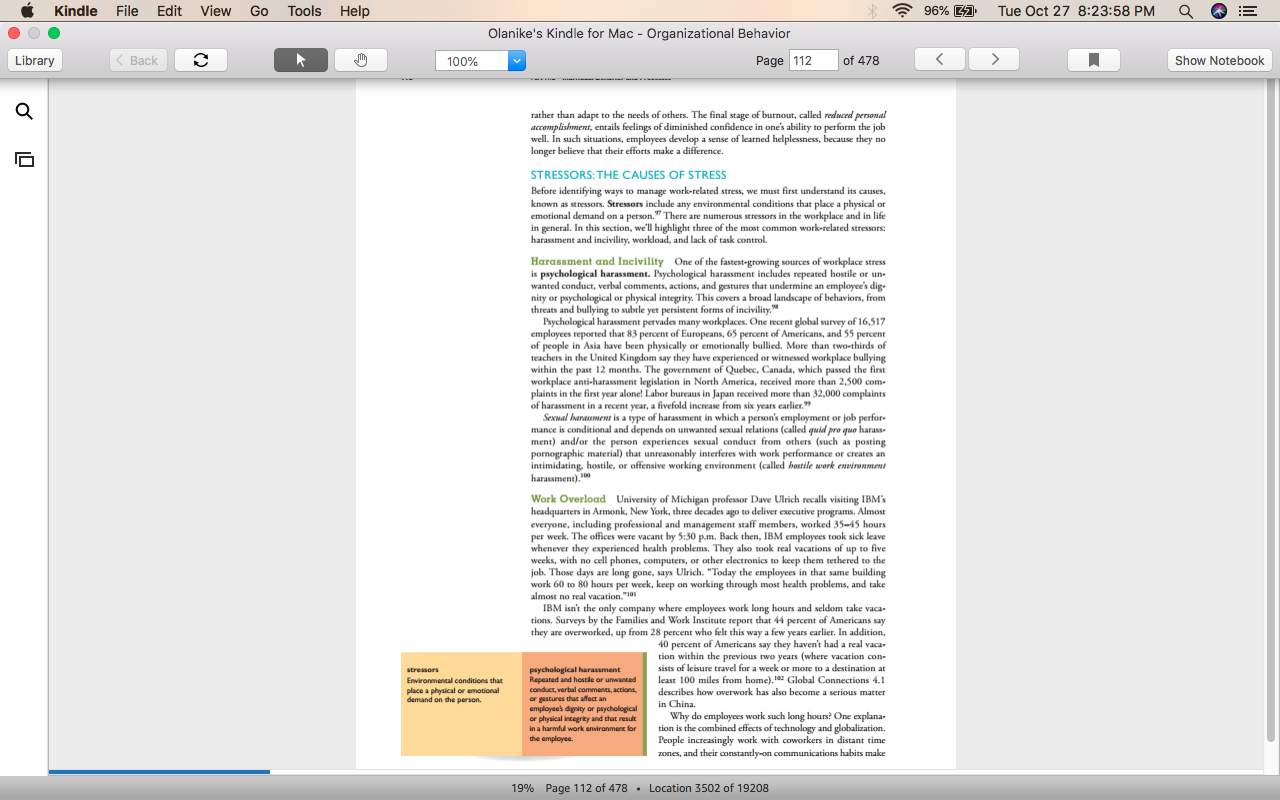This screenshot has height=800, width=1280.
Task: Open the View menu
Action: pyautogui.click(x=215, y=11)
